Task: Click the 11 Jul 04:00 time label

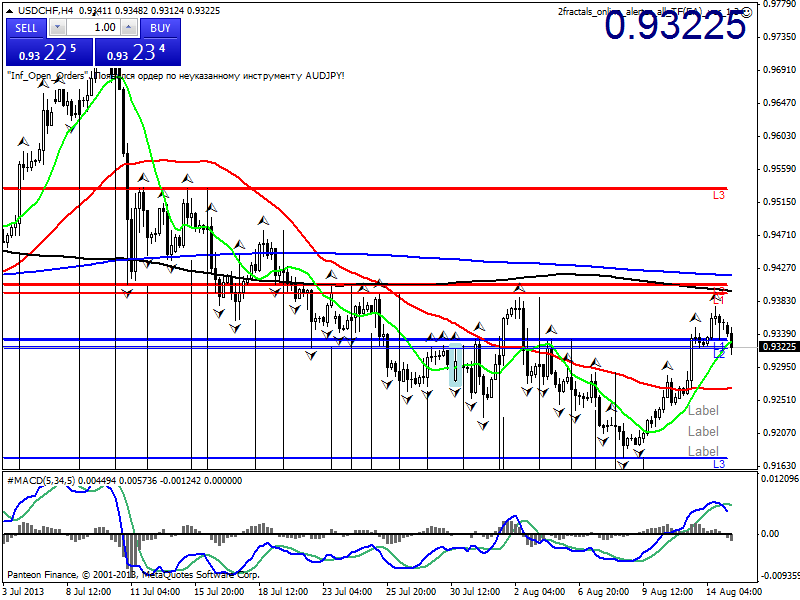Action: 155,592
